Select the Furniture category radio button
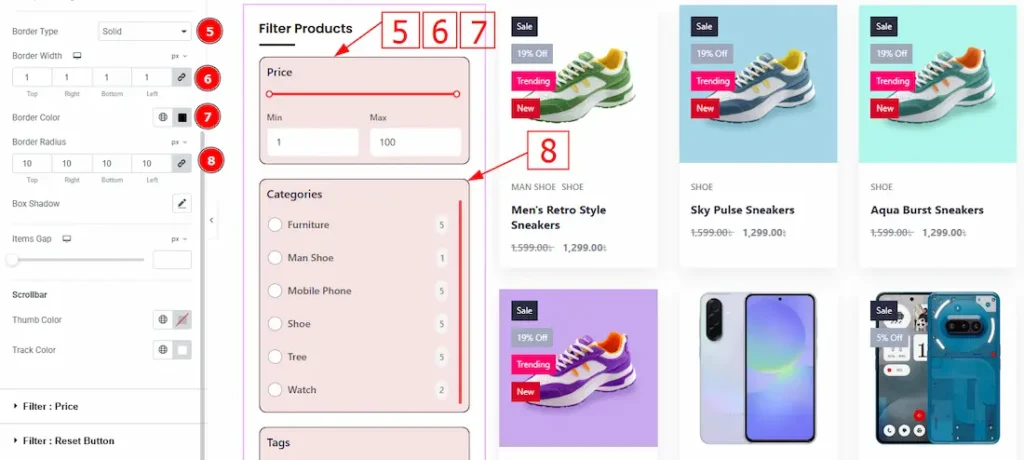Viewport: 1024px width, 460px height. (275, 225)
